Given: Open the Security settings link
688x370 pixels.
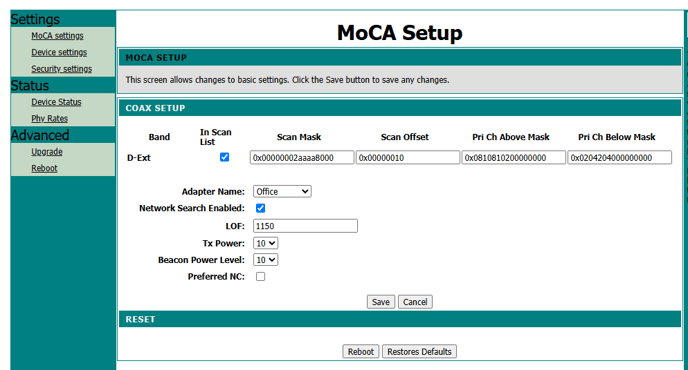Looking at the screenshot, I should click(61, 69).
